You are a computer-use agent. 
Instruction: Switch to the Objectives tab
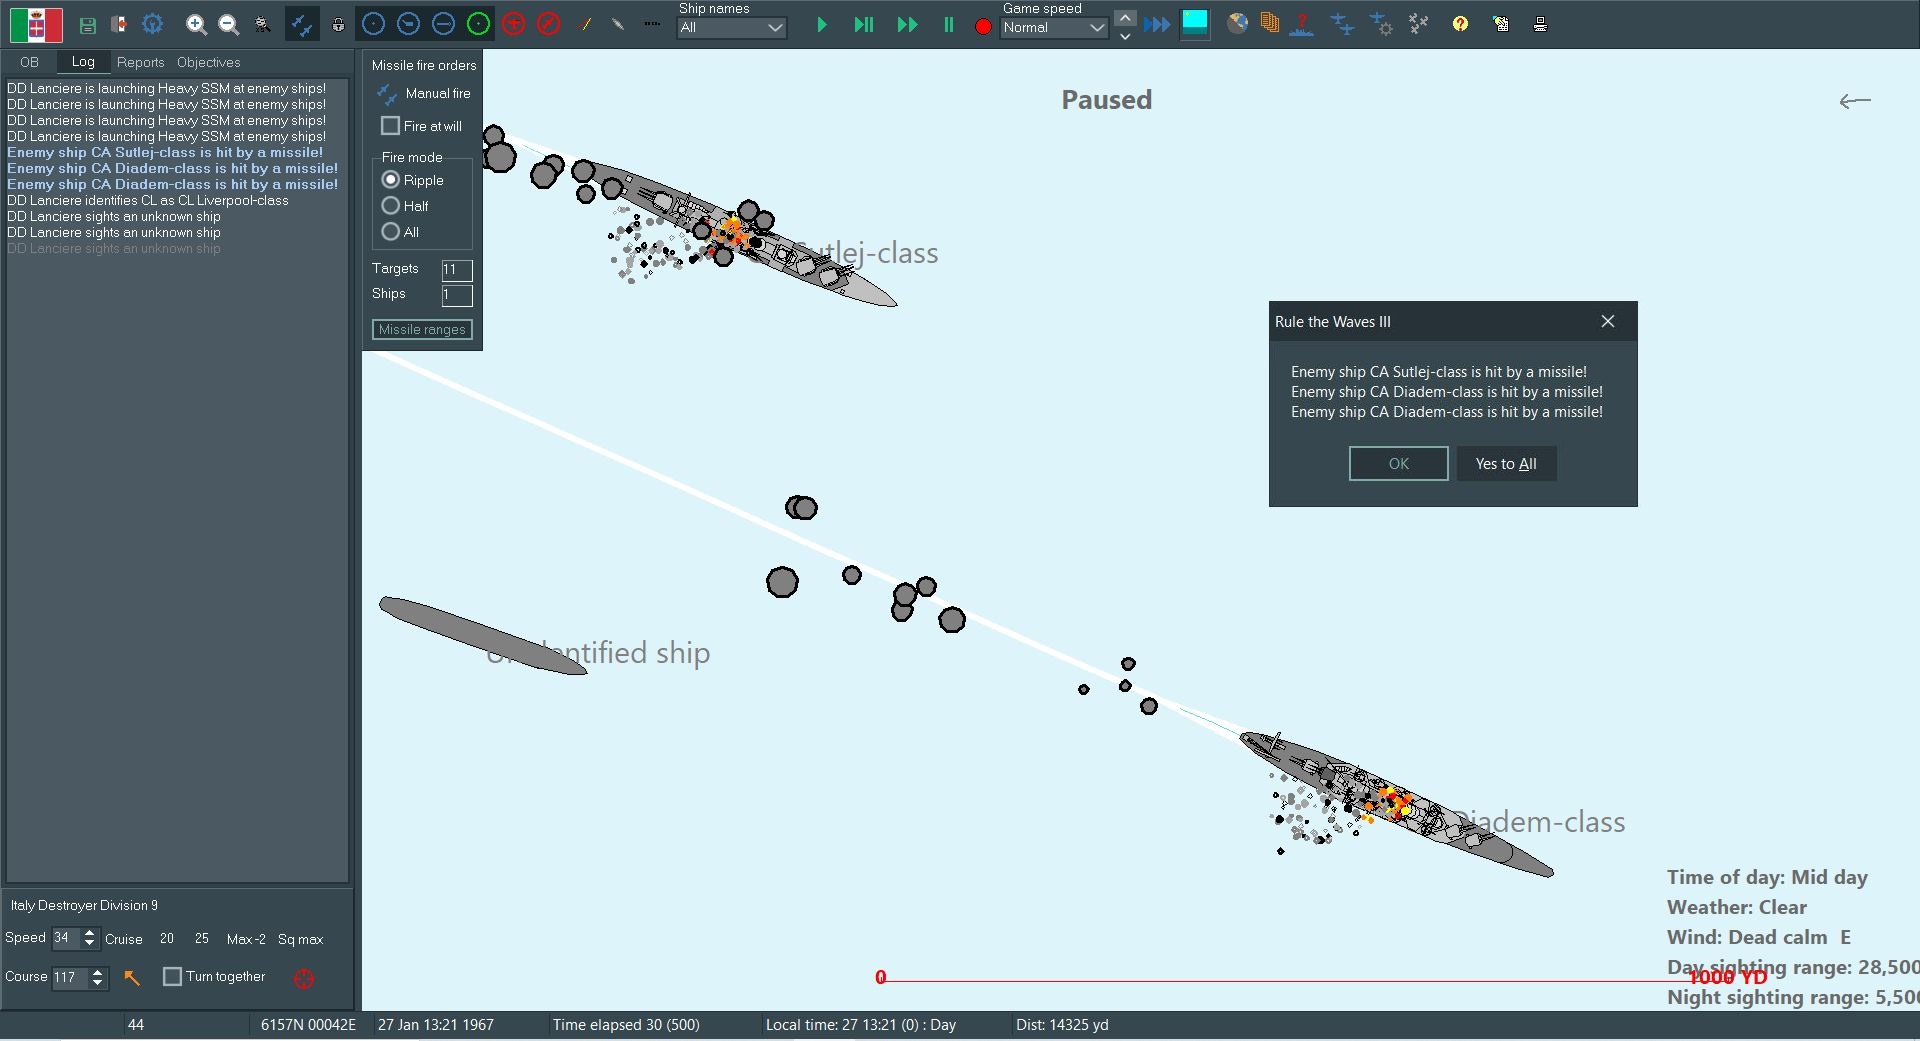coord(209,62)
